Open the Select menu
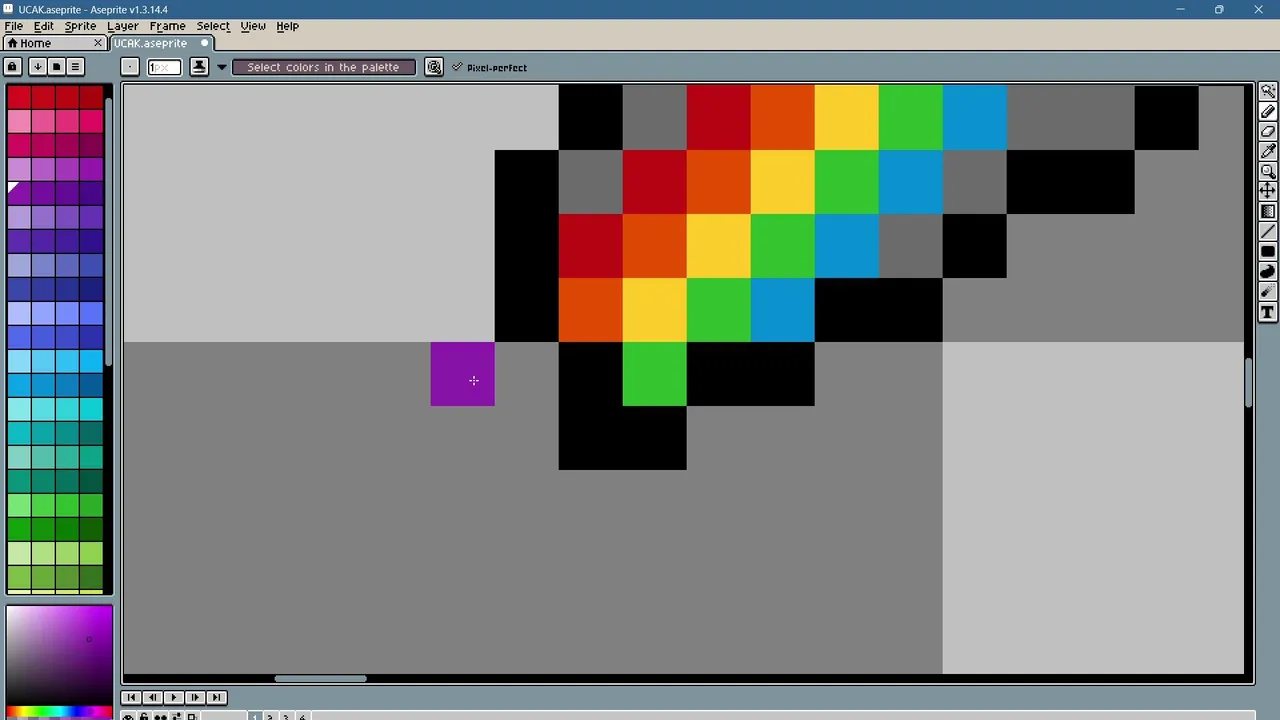 [x=212, y=26]
